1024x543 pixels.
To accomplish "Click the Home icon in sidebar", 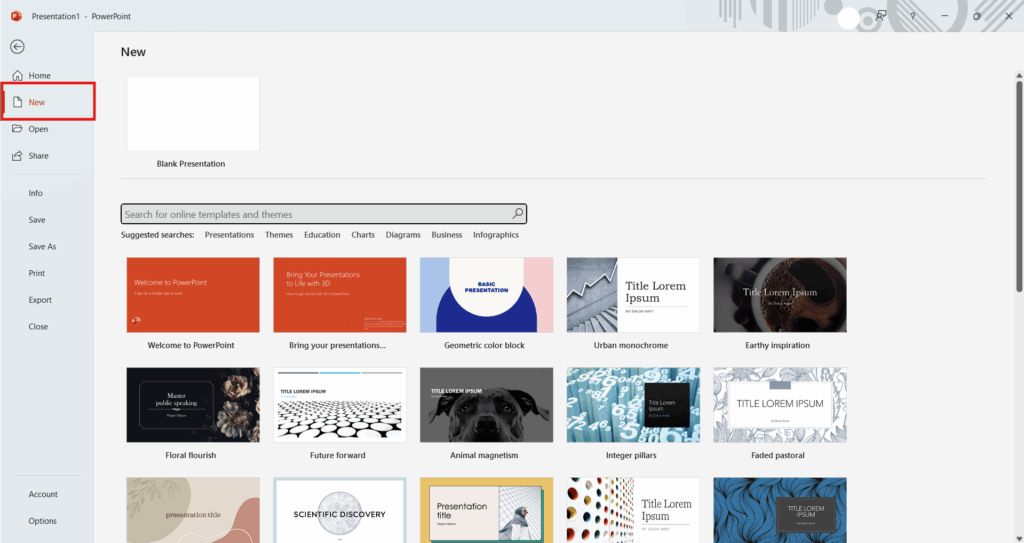I will point(17,76).
